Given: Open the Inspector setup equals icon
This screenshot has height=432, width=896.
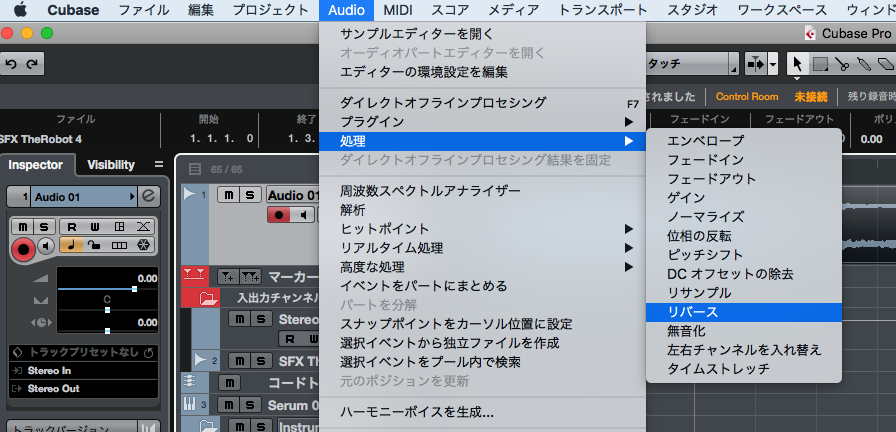Looking at the screenshot, I should (159, 165).
